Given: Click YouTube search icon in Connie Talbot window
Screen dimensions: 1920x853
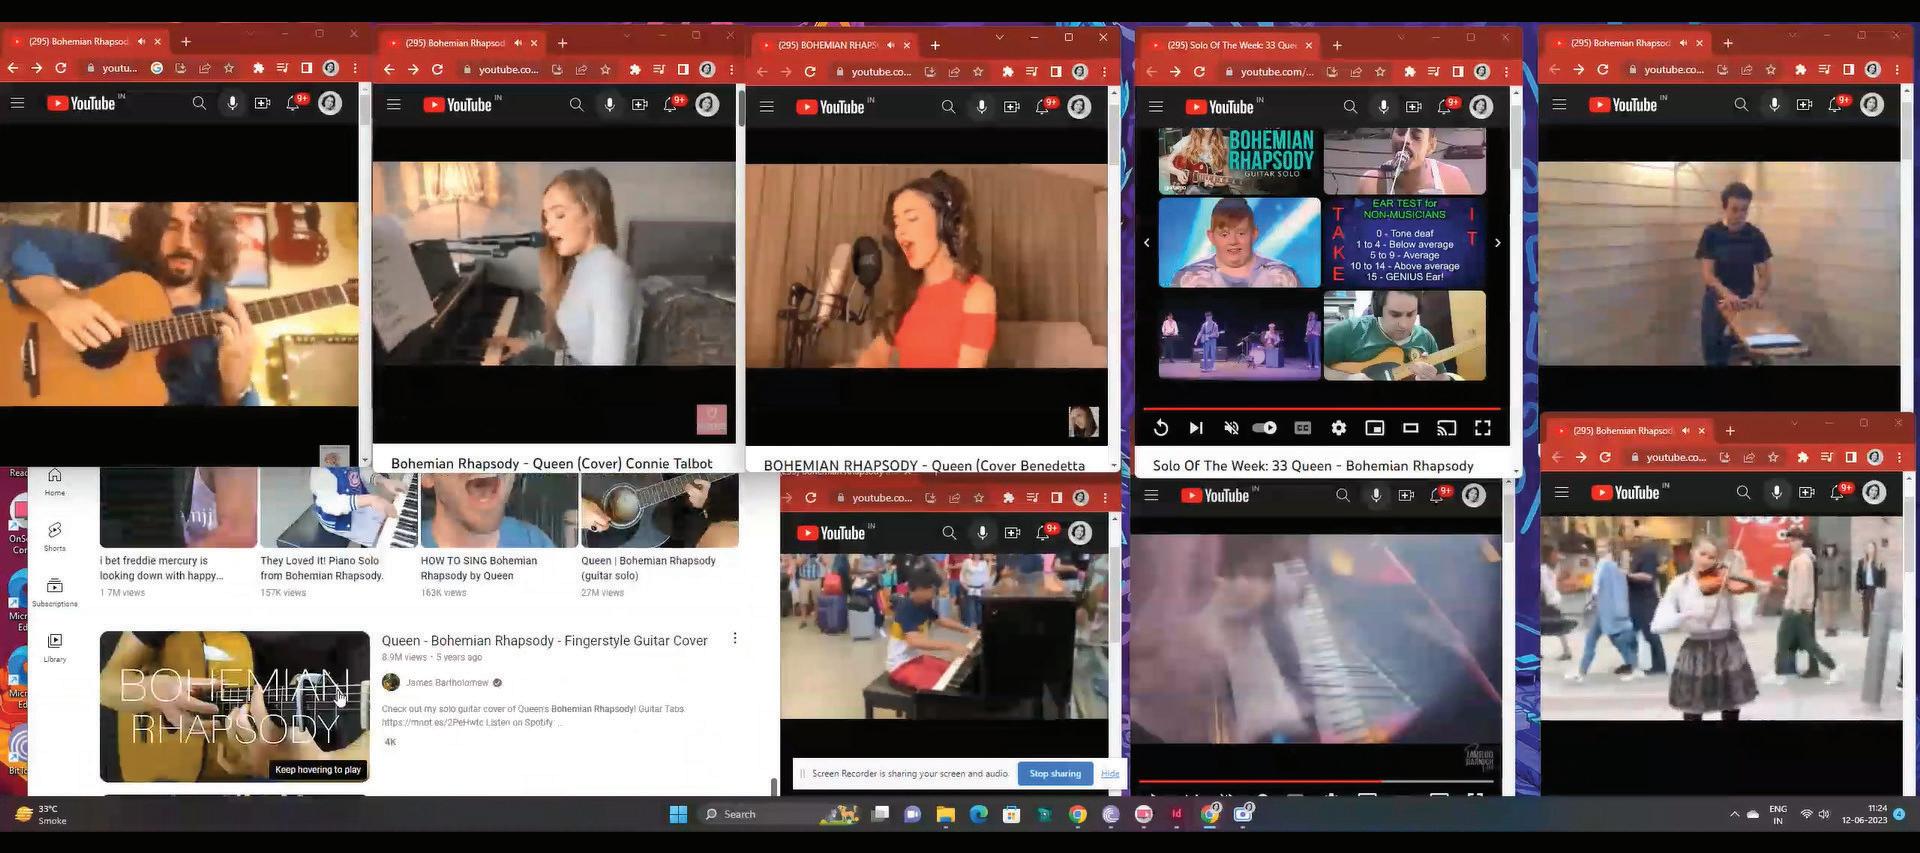Looking at the screenshot, I should pyautogui.click(x=576, y=105).
